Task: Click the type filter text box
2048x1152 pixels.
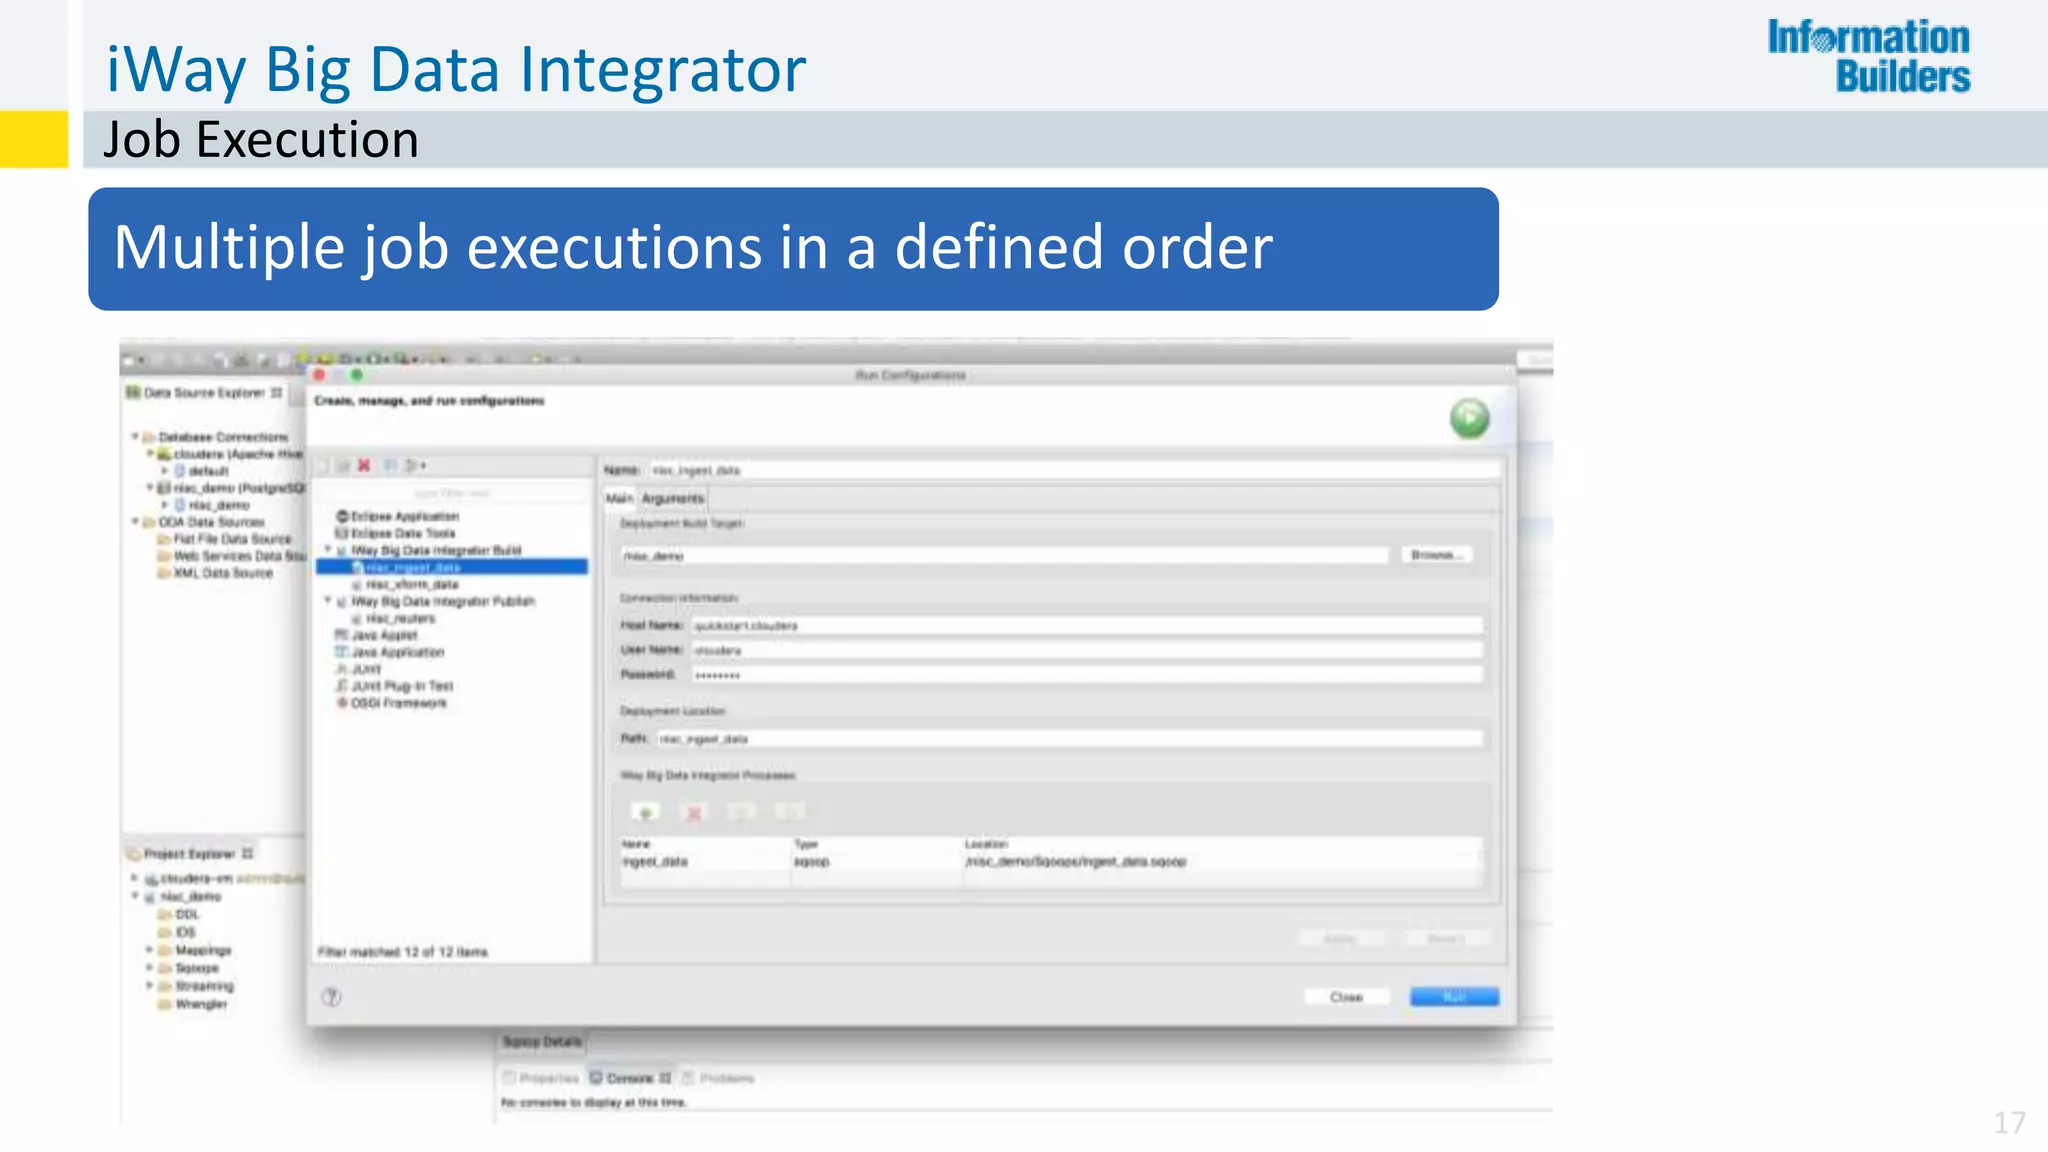Action: point(452,494)
